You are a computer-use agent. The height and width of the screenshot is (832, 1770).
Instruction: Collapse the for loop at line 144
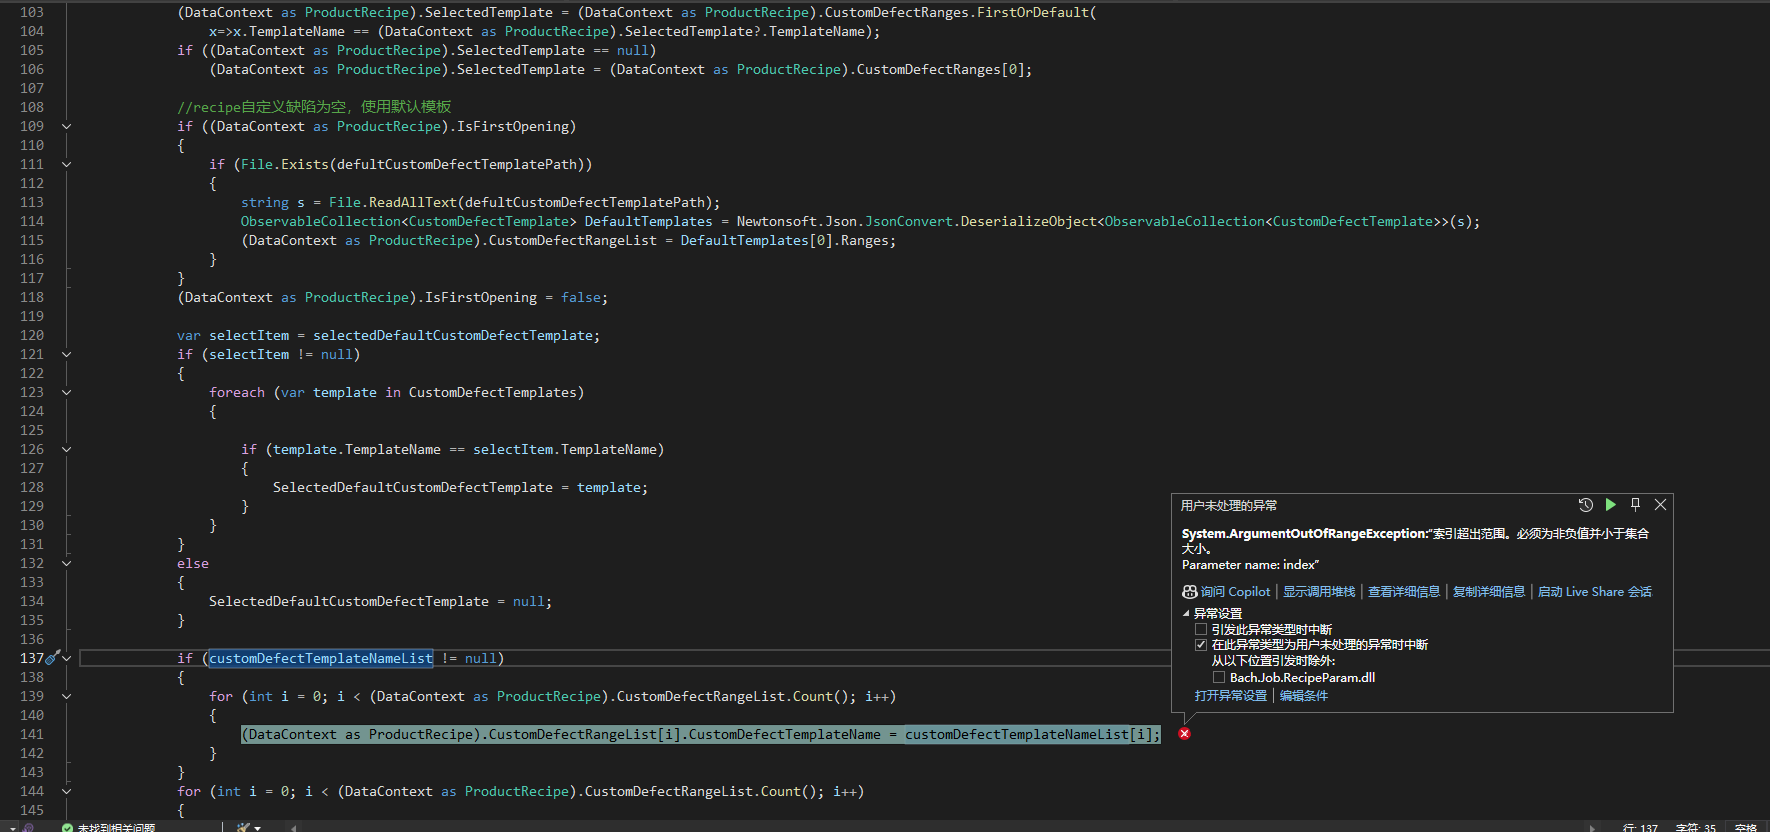[66, 791]
